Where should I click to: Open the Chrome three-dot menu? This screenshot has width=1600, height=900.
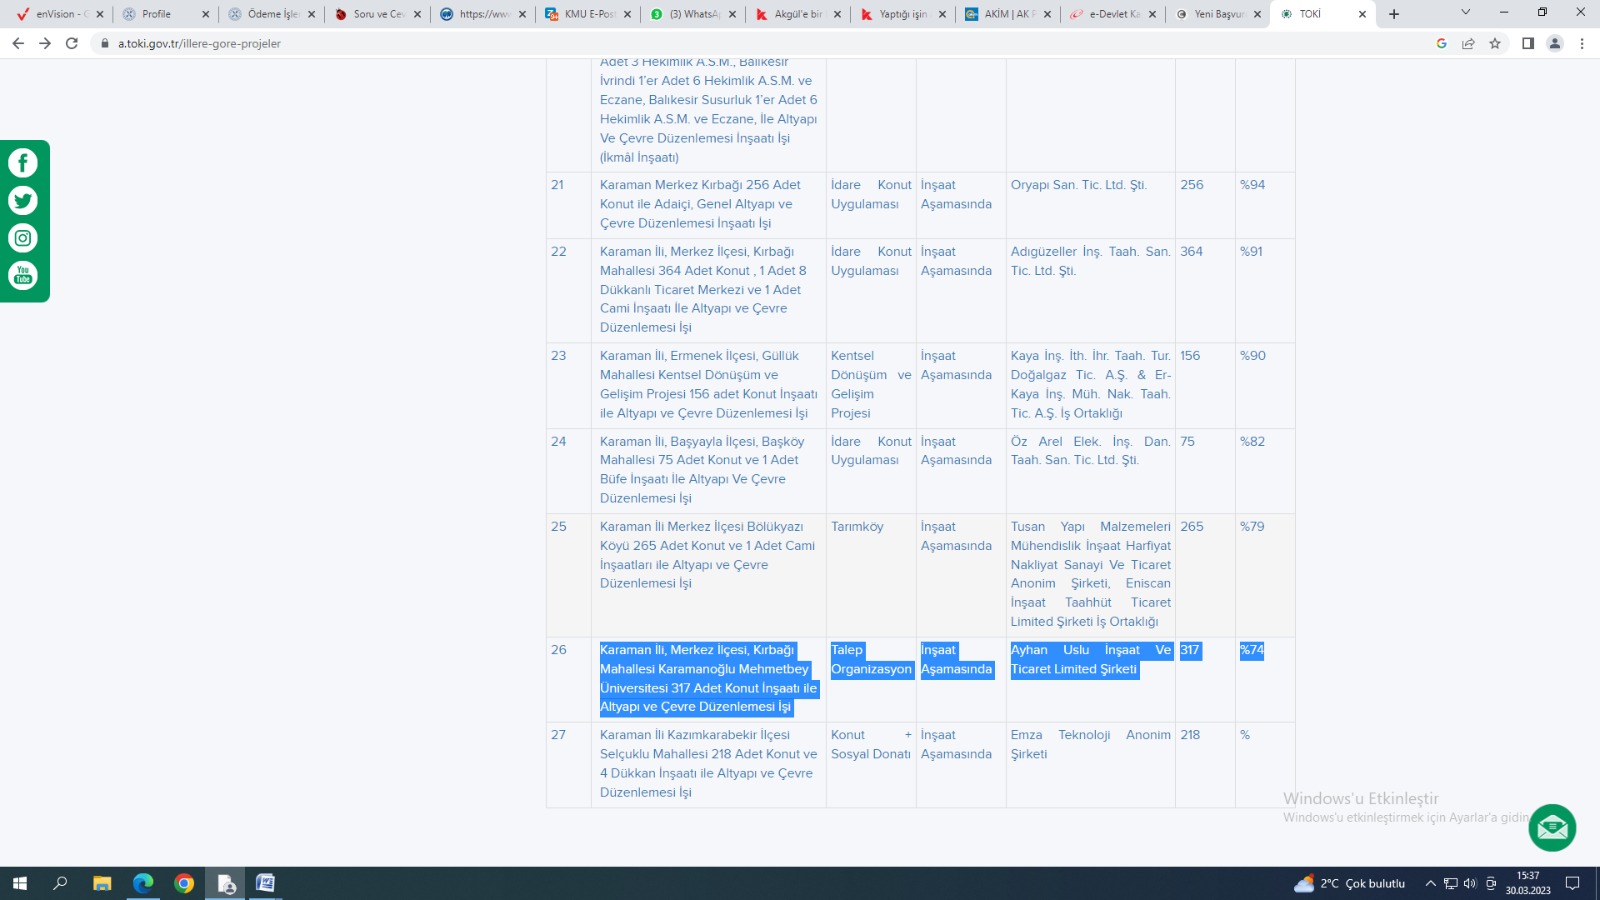(x=1582, y=43)
